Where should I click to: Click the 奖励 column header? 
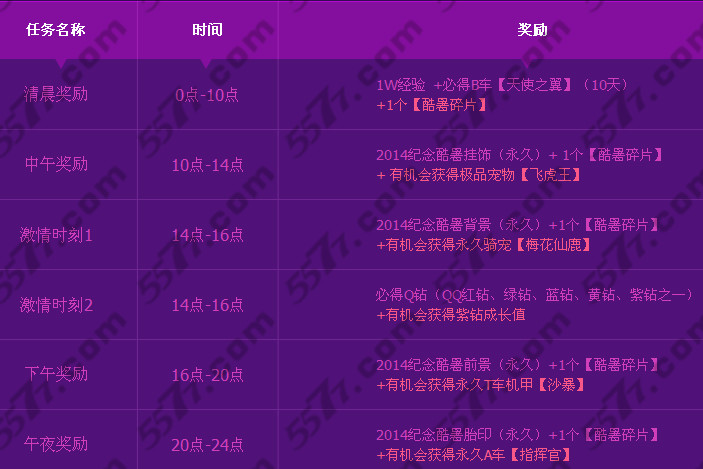(x=532, y=30)
